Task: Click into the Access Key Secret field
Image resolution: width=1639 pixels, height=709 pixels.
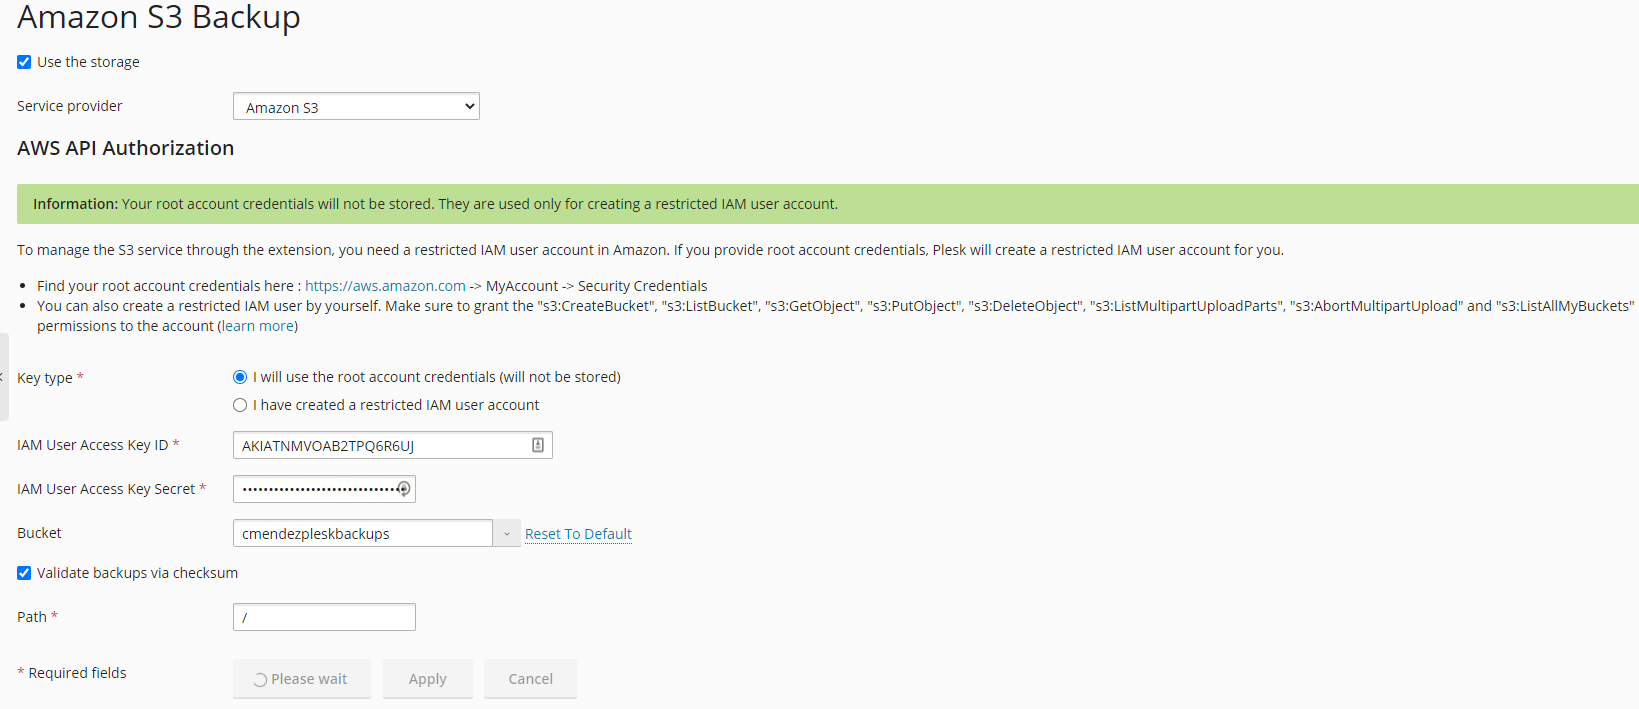Action: click(315, 489)
